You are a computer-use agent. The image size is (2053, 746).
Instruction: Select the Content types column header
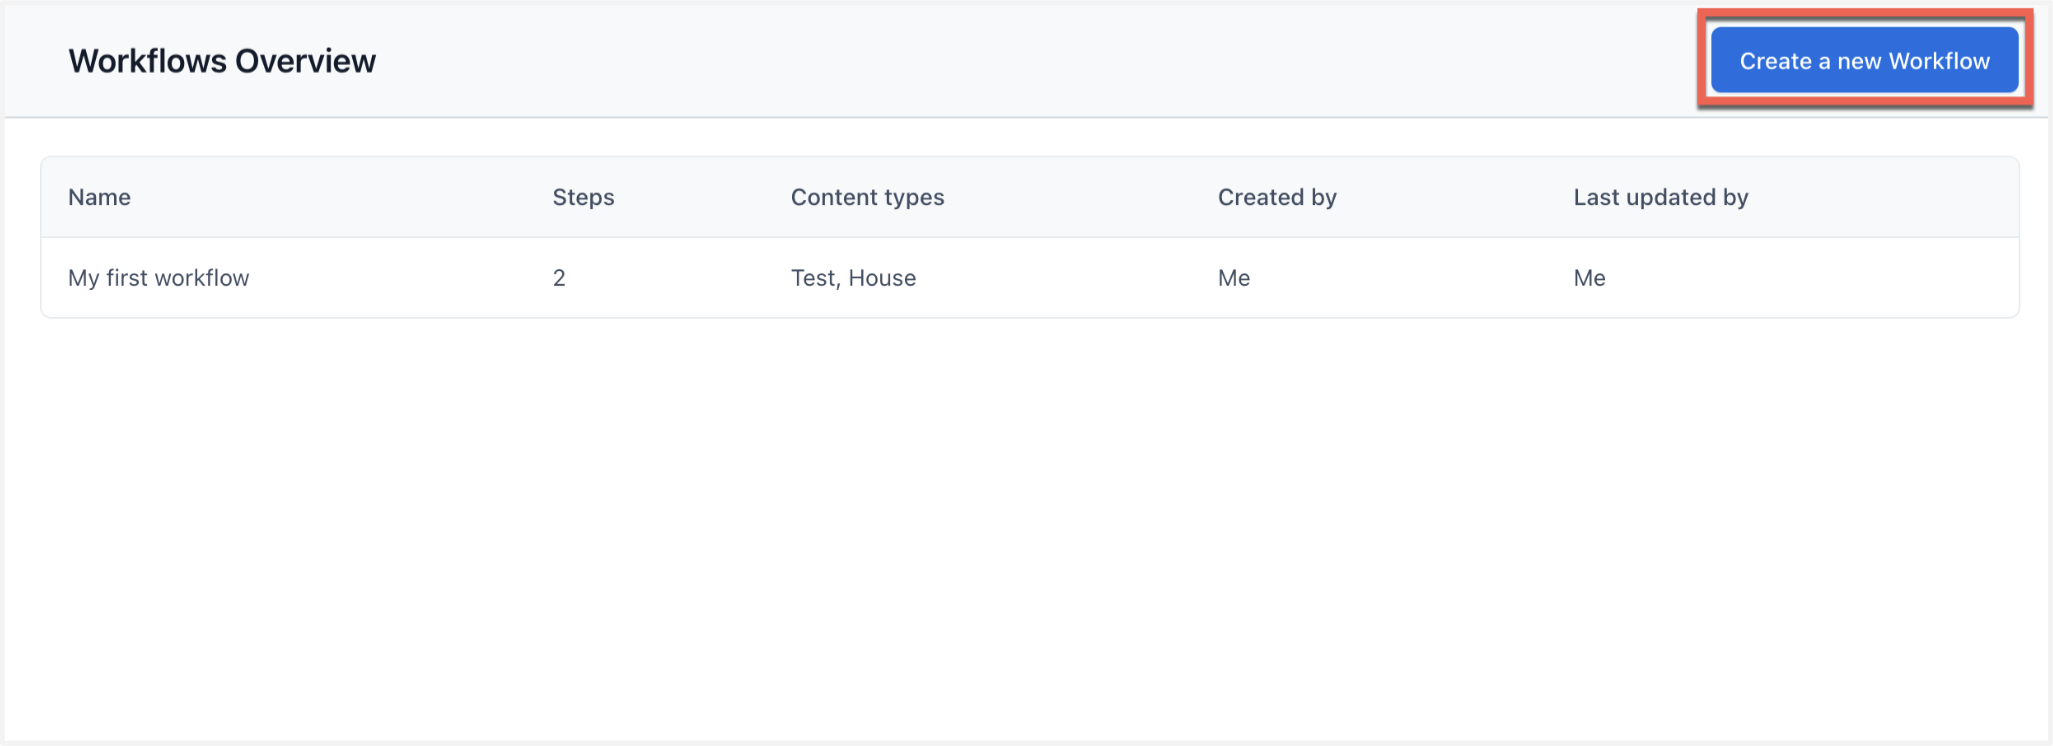click(867, 197)
